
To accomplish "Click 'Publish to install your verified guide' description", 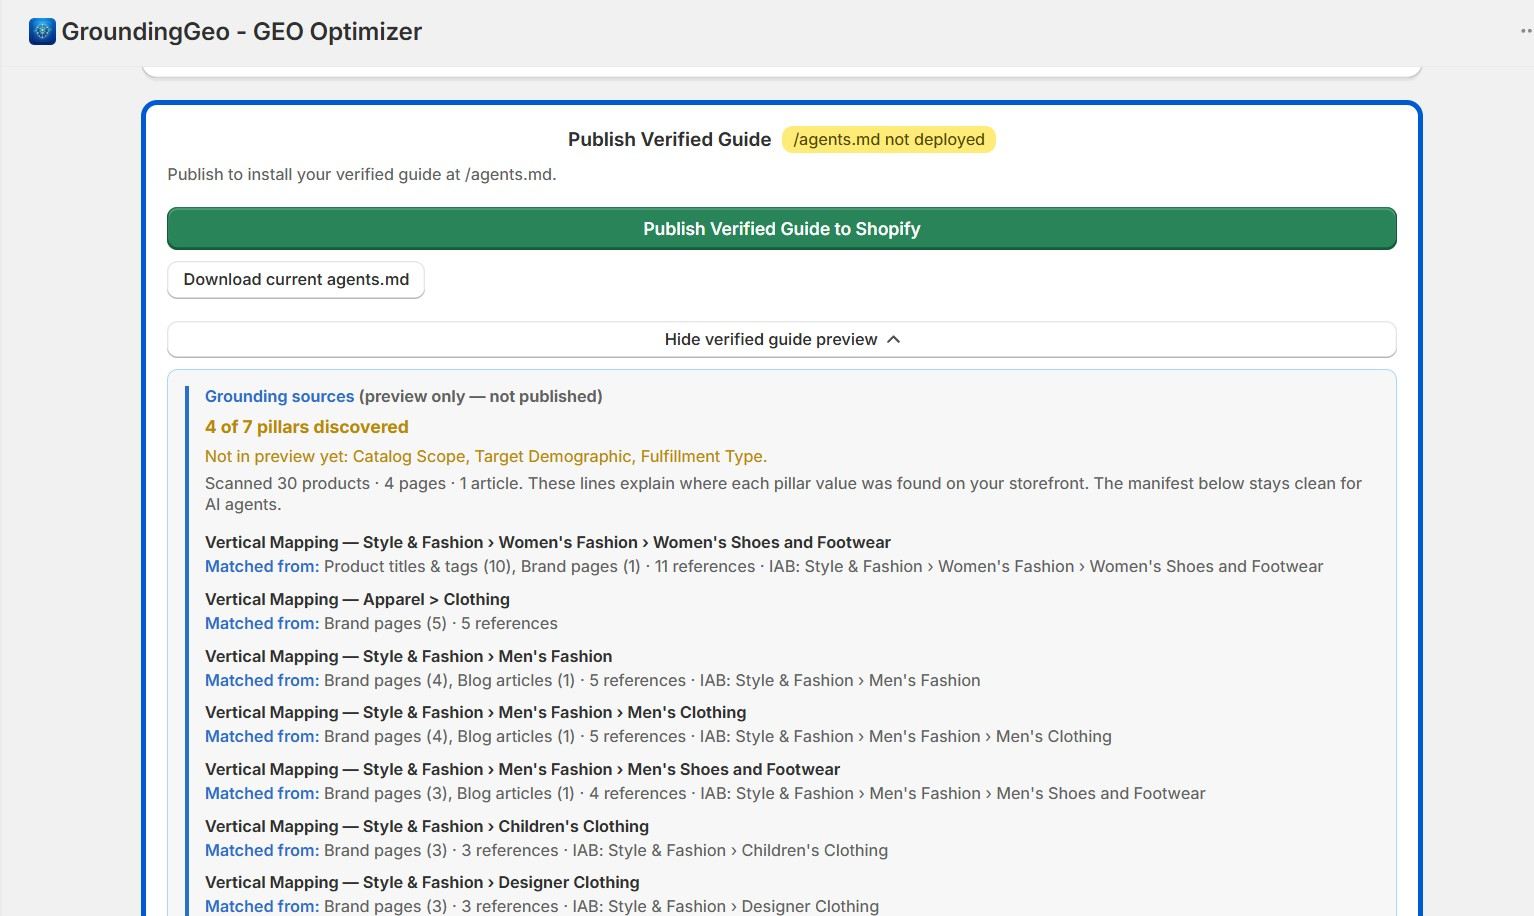I will pyautogui.click(x=362, y=175).
